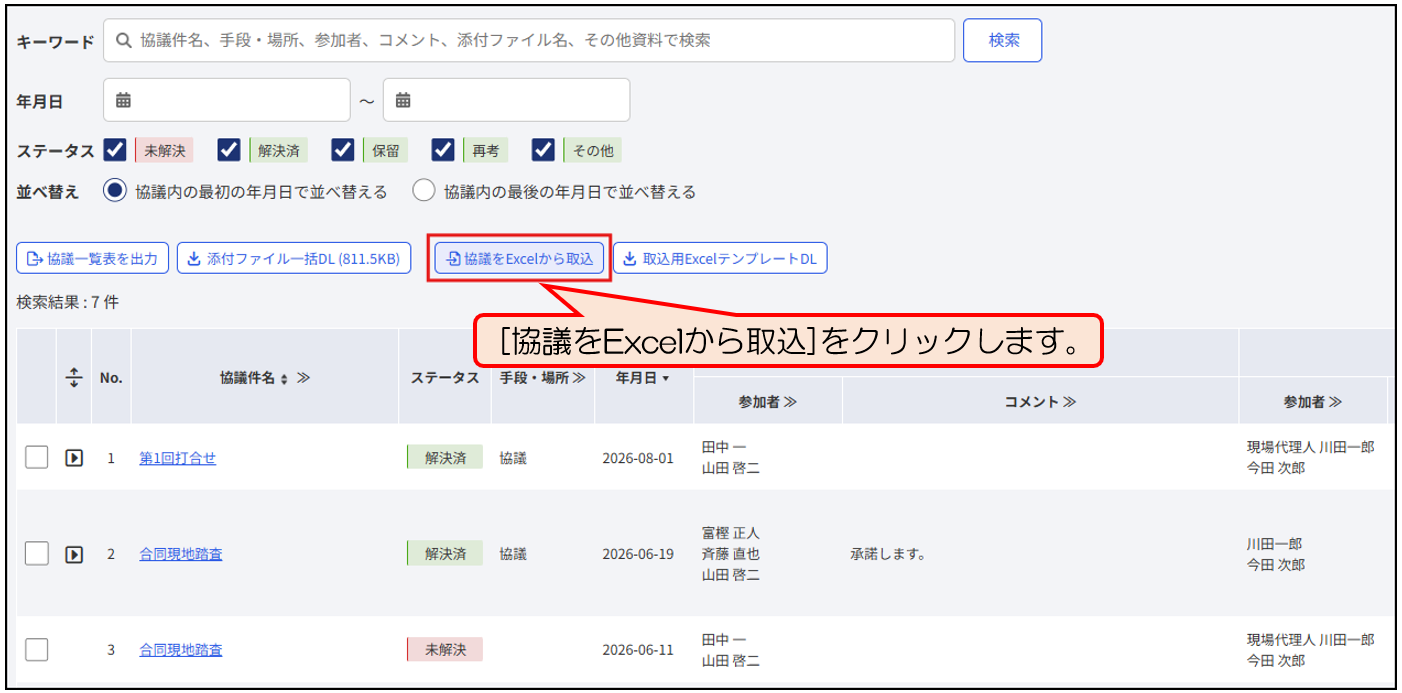Select 協議内の最後の年月日で並べ替える radio

tap(424, 191)
